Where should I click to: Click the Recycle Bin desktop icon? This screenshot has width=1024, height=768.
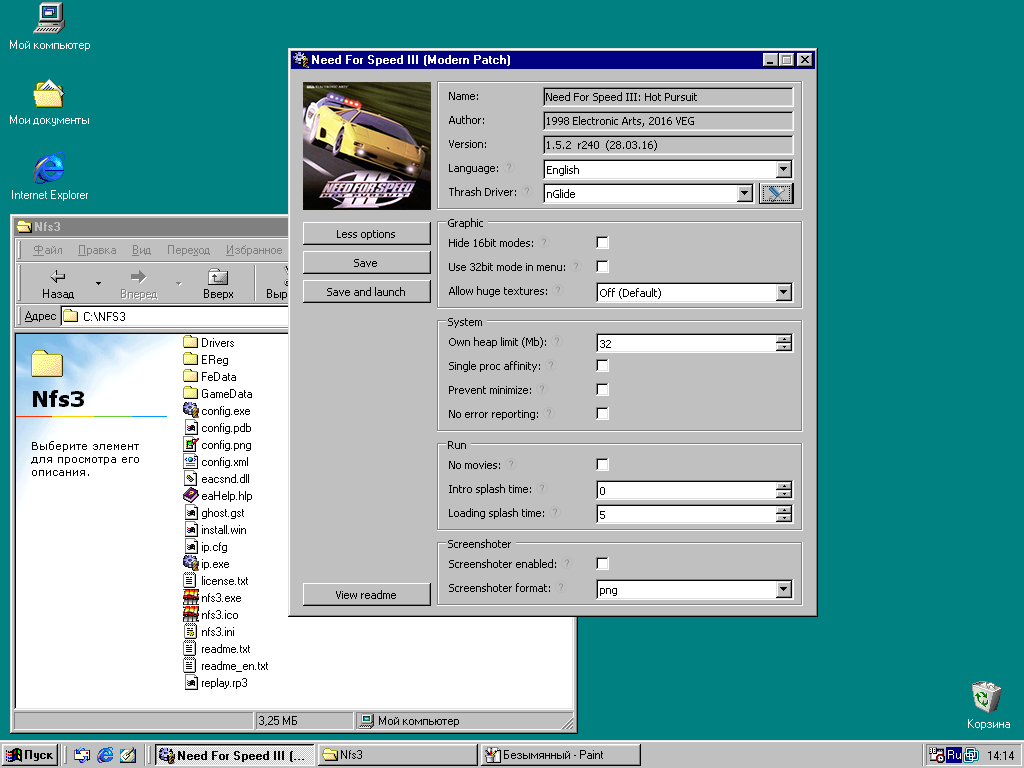click(x=987, y=697)
